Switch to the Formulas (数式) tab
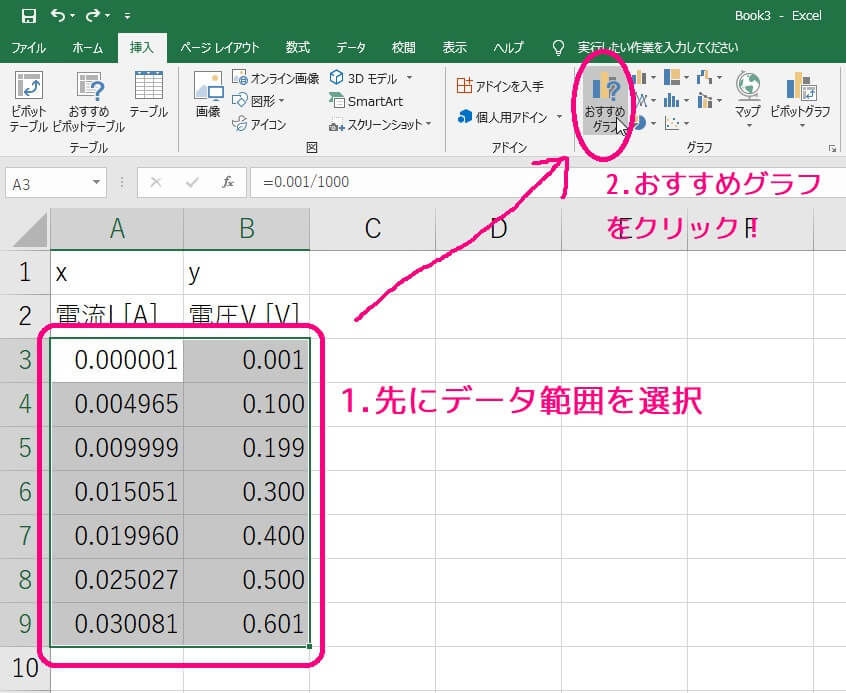 click(297, 47)
